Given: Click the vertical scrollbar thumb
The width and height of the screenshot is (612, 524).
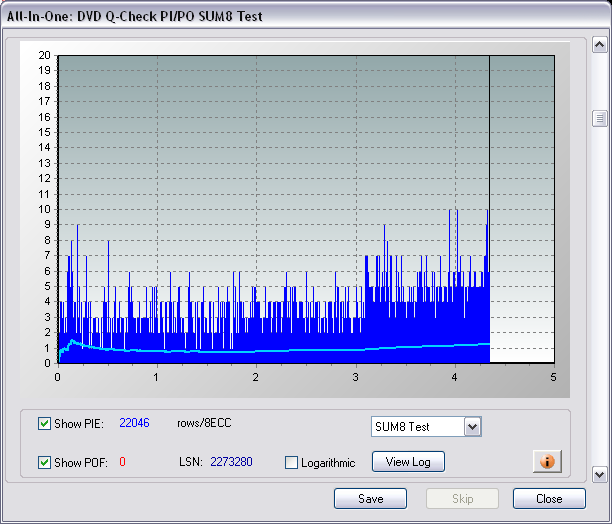Looking at the screenshot, I should tap(600, 118).
